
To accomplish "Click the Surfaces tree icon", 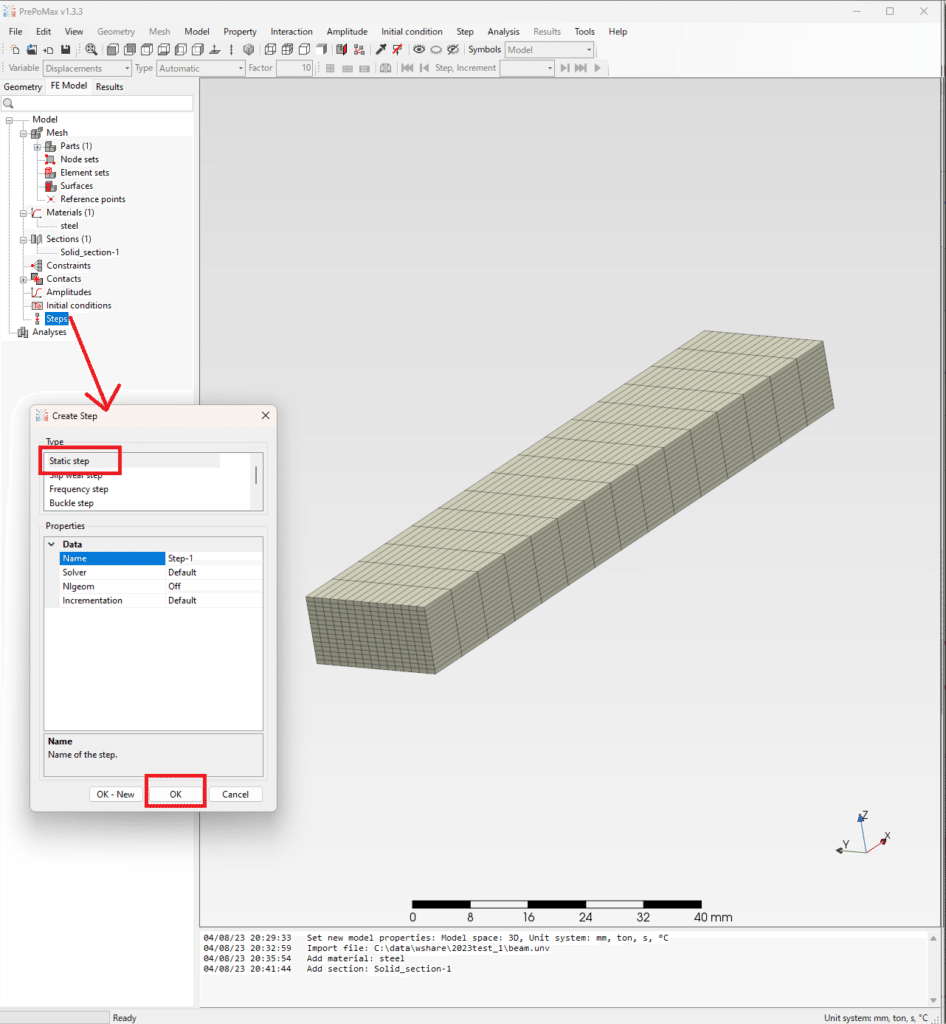I will tap(50, 186).
